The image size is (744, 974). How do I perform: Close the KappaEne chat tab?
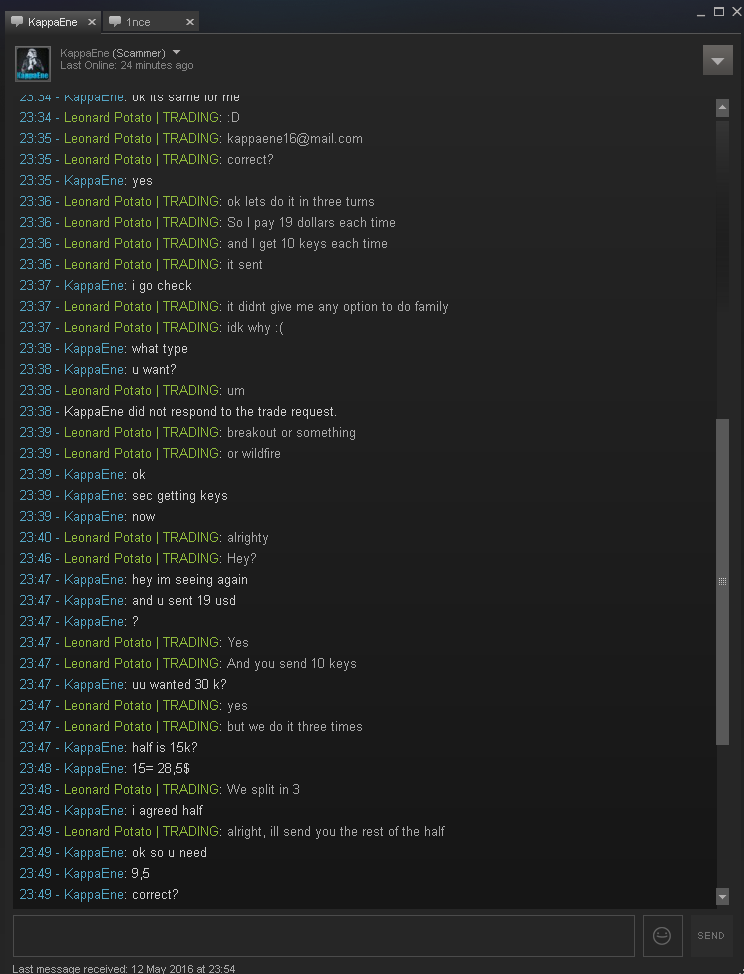point(92,22)
